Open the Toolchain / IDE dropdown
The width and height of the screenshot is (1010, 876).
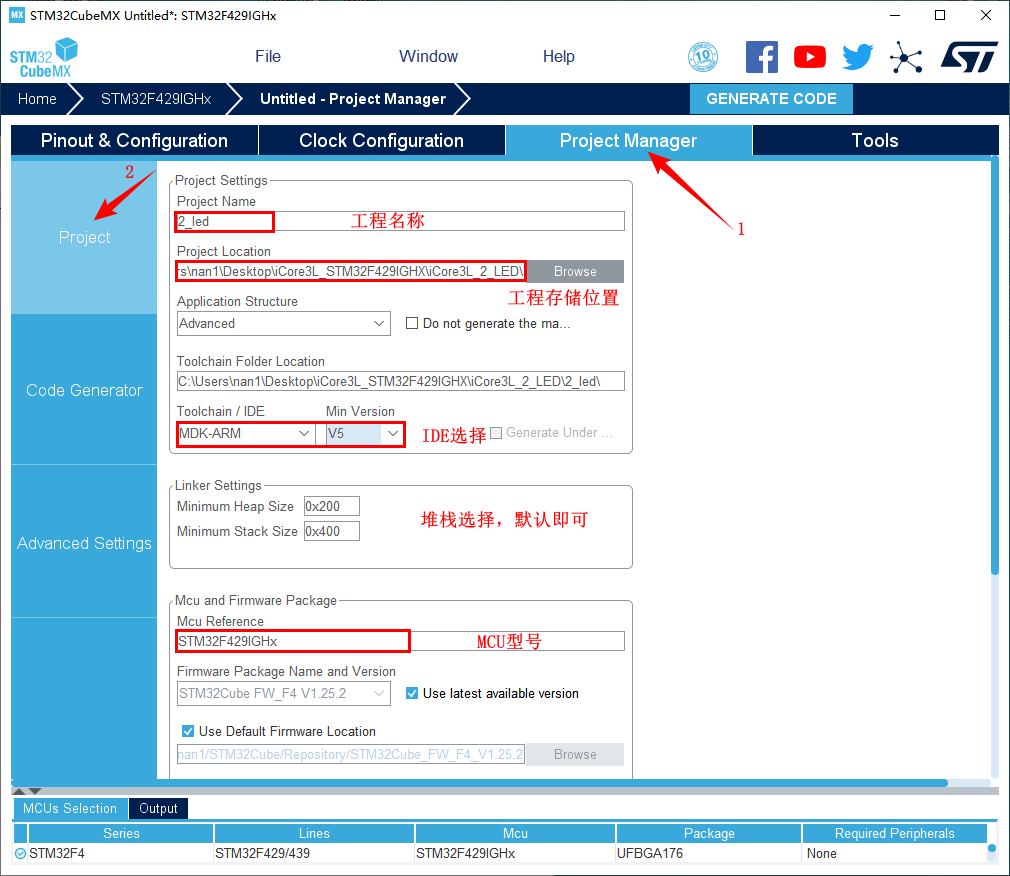pyautogui.click(x=246, y=433)
